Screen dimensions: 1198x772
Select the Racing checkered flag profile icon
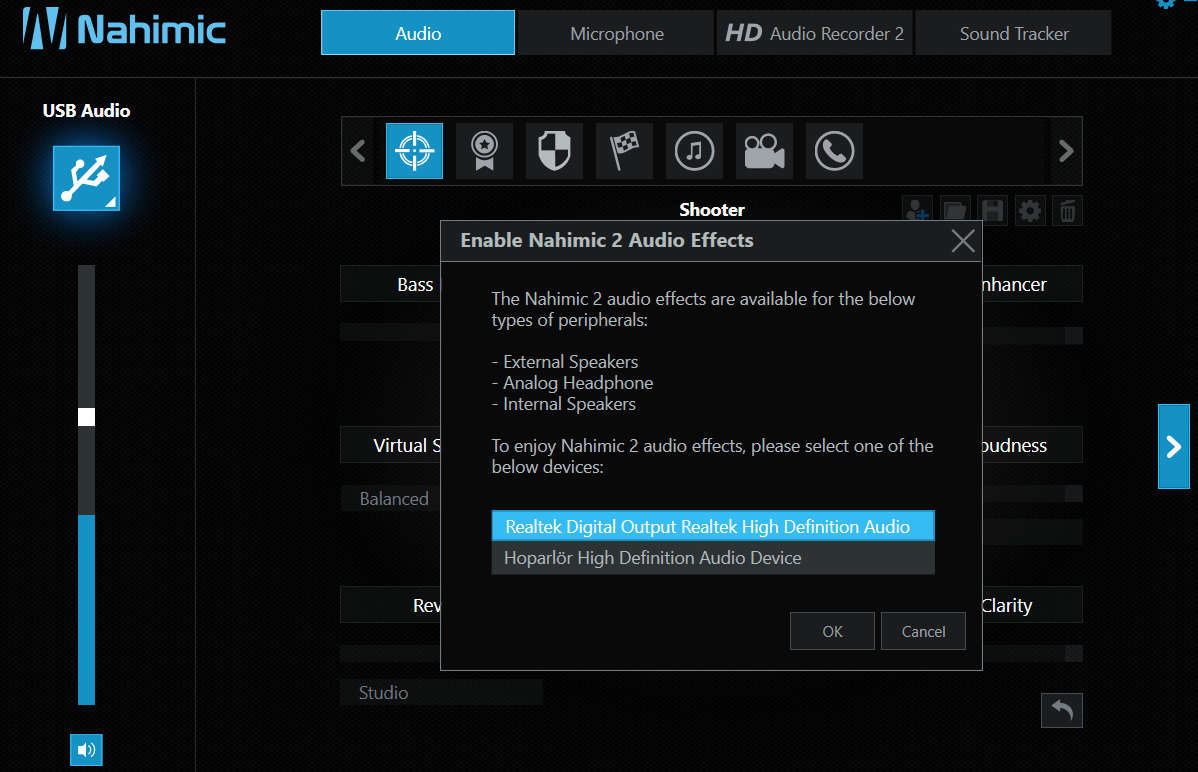click(x=624, y=151)
